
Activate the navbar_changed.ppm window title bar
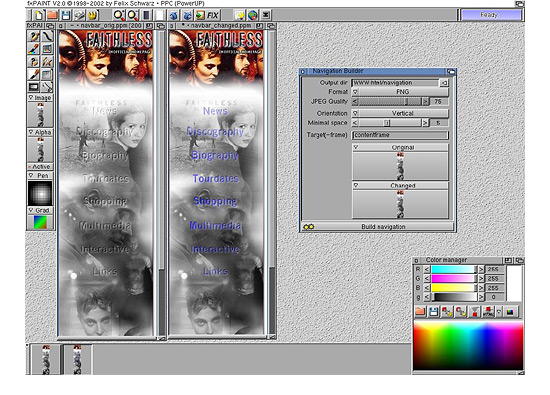tap(216, 26)
